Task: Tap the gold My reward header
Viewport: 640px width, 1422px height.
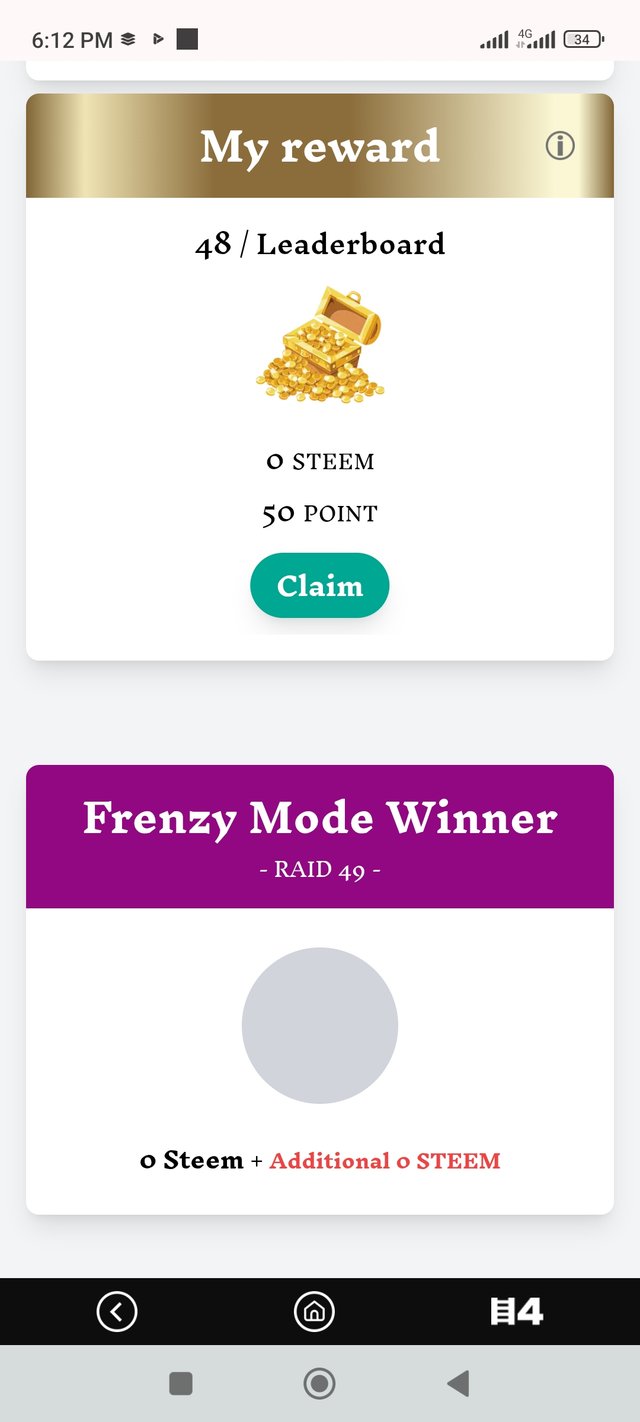Action: click(320, 147)
